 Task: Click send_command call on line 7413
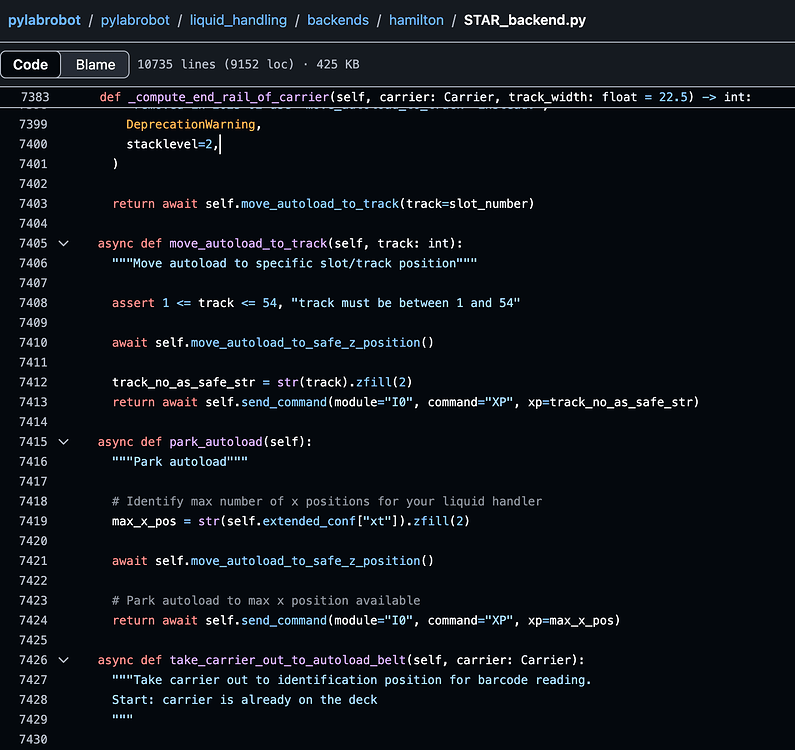(x=284, y=402)
